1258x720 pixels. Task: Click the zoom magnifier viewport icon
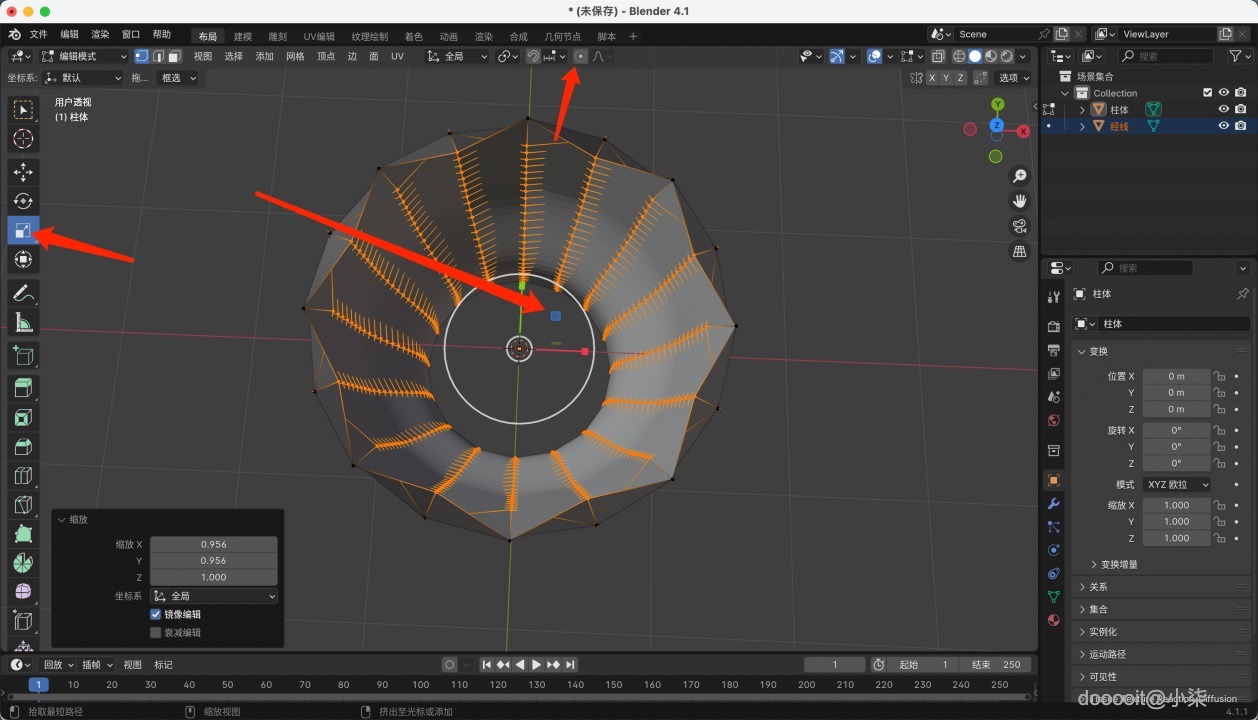click(1020, 176)
